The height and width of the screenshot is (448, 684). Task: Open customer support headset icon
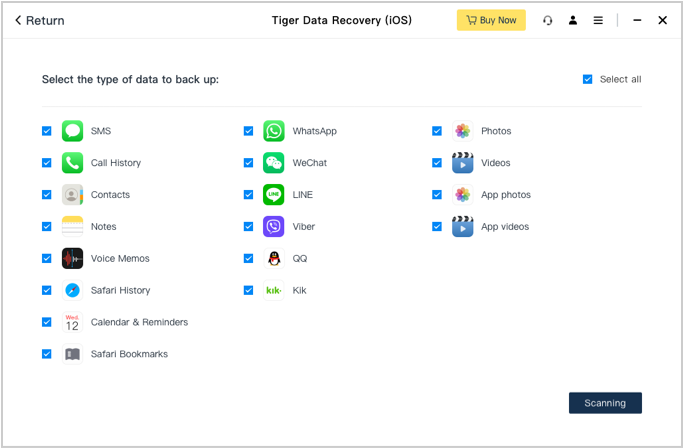pyautogui.click(x=547, y=20)
